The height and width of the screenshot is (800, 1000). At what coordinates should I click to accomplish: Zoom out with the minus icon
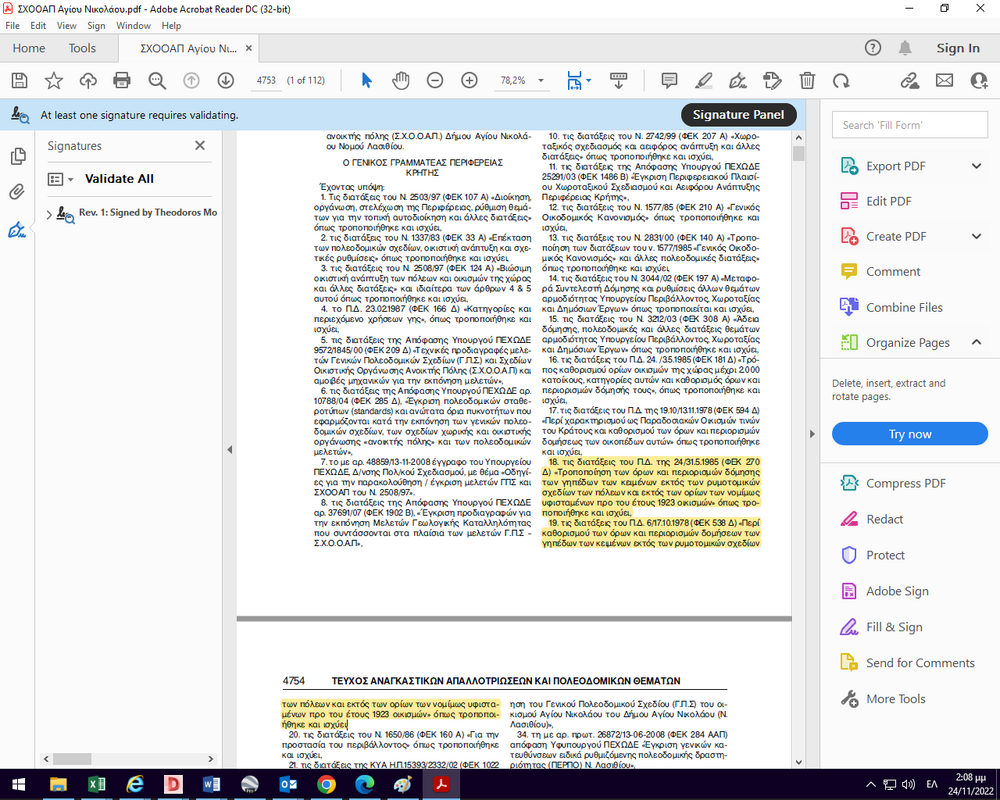(x=435, y=80)
